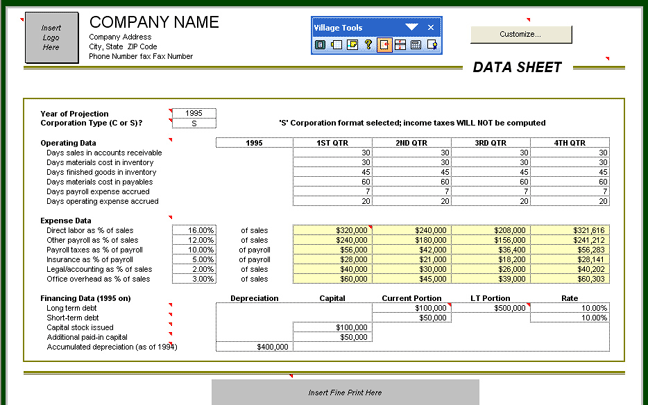Click the Insert Logo Here placeholder

[50, 38]
